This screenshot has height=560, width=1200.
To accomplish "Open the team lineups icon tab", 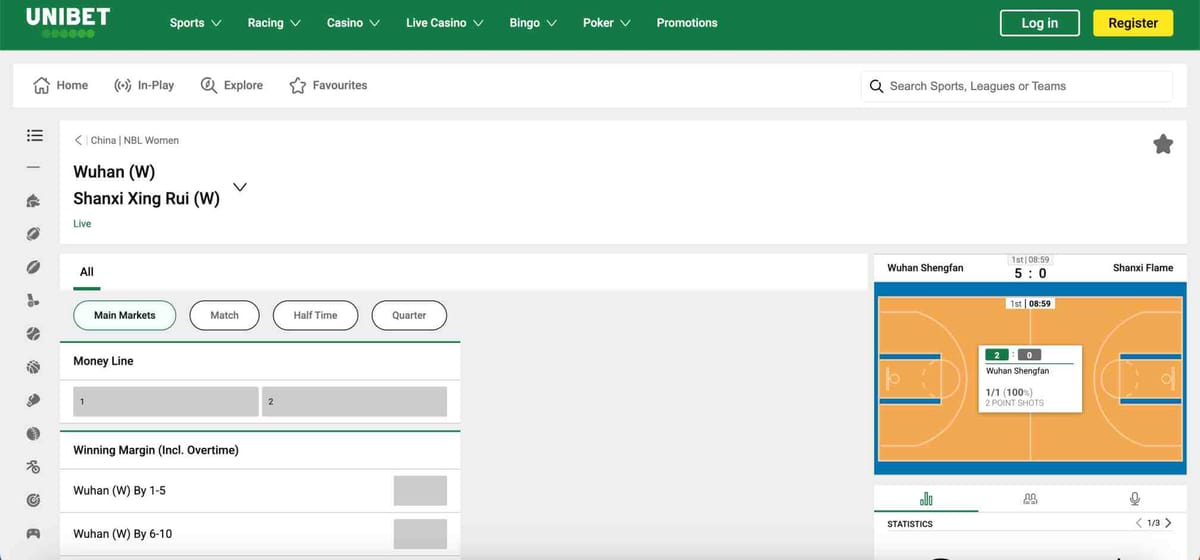I will tap(1030, 499).
